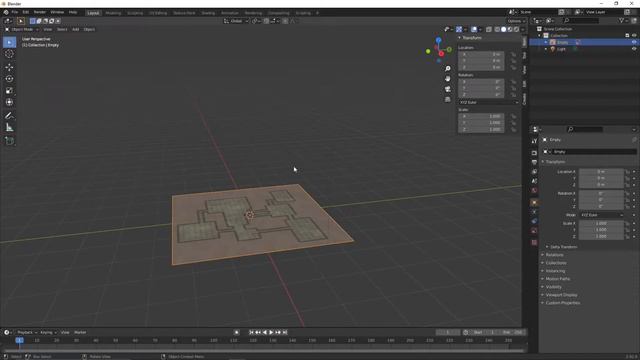Toggle viewport gizmos button
This screenshot has height=360, width=640.
(459, 29)
